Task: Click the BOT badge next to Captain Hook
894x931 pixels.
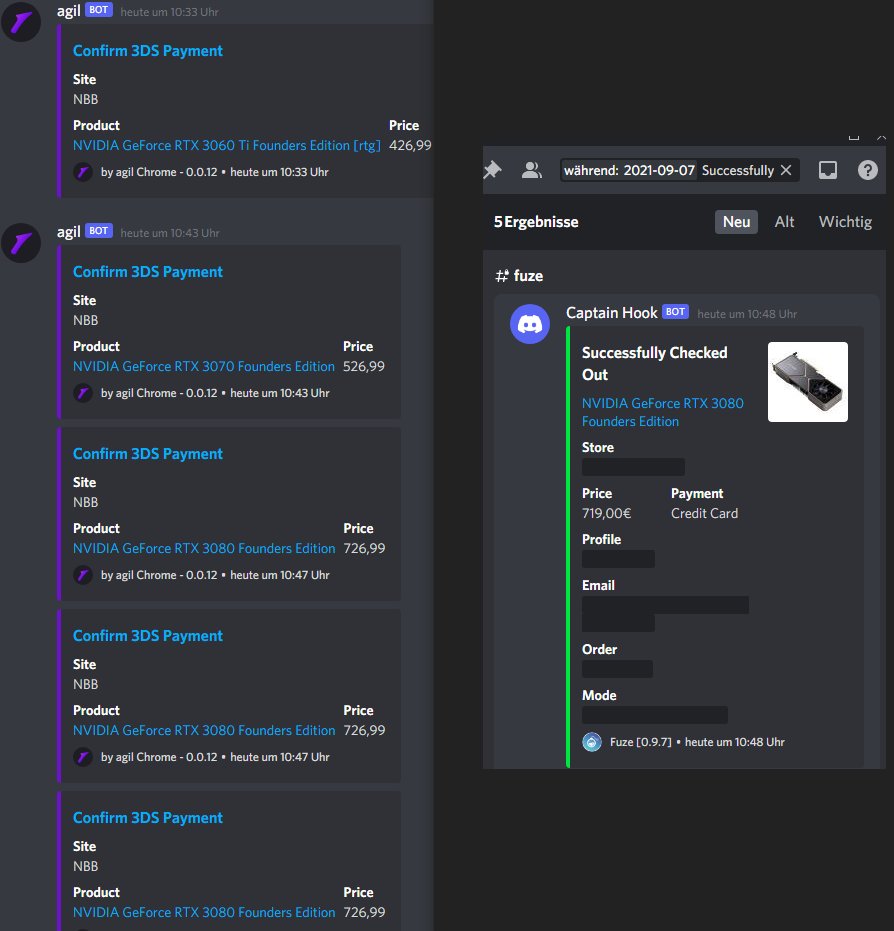Action: point(675,312)
